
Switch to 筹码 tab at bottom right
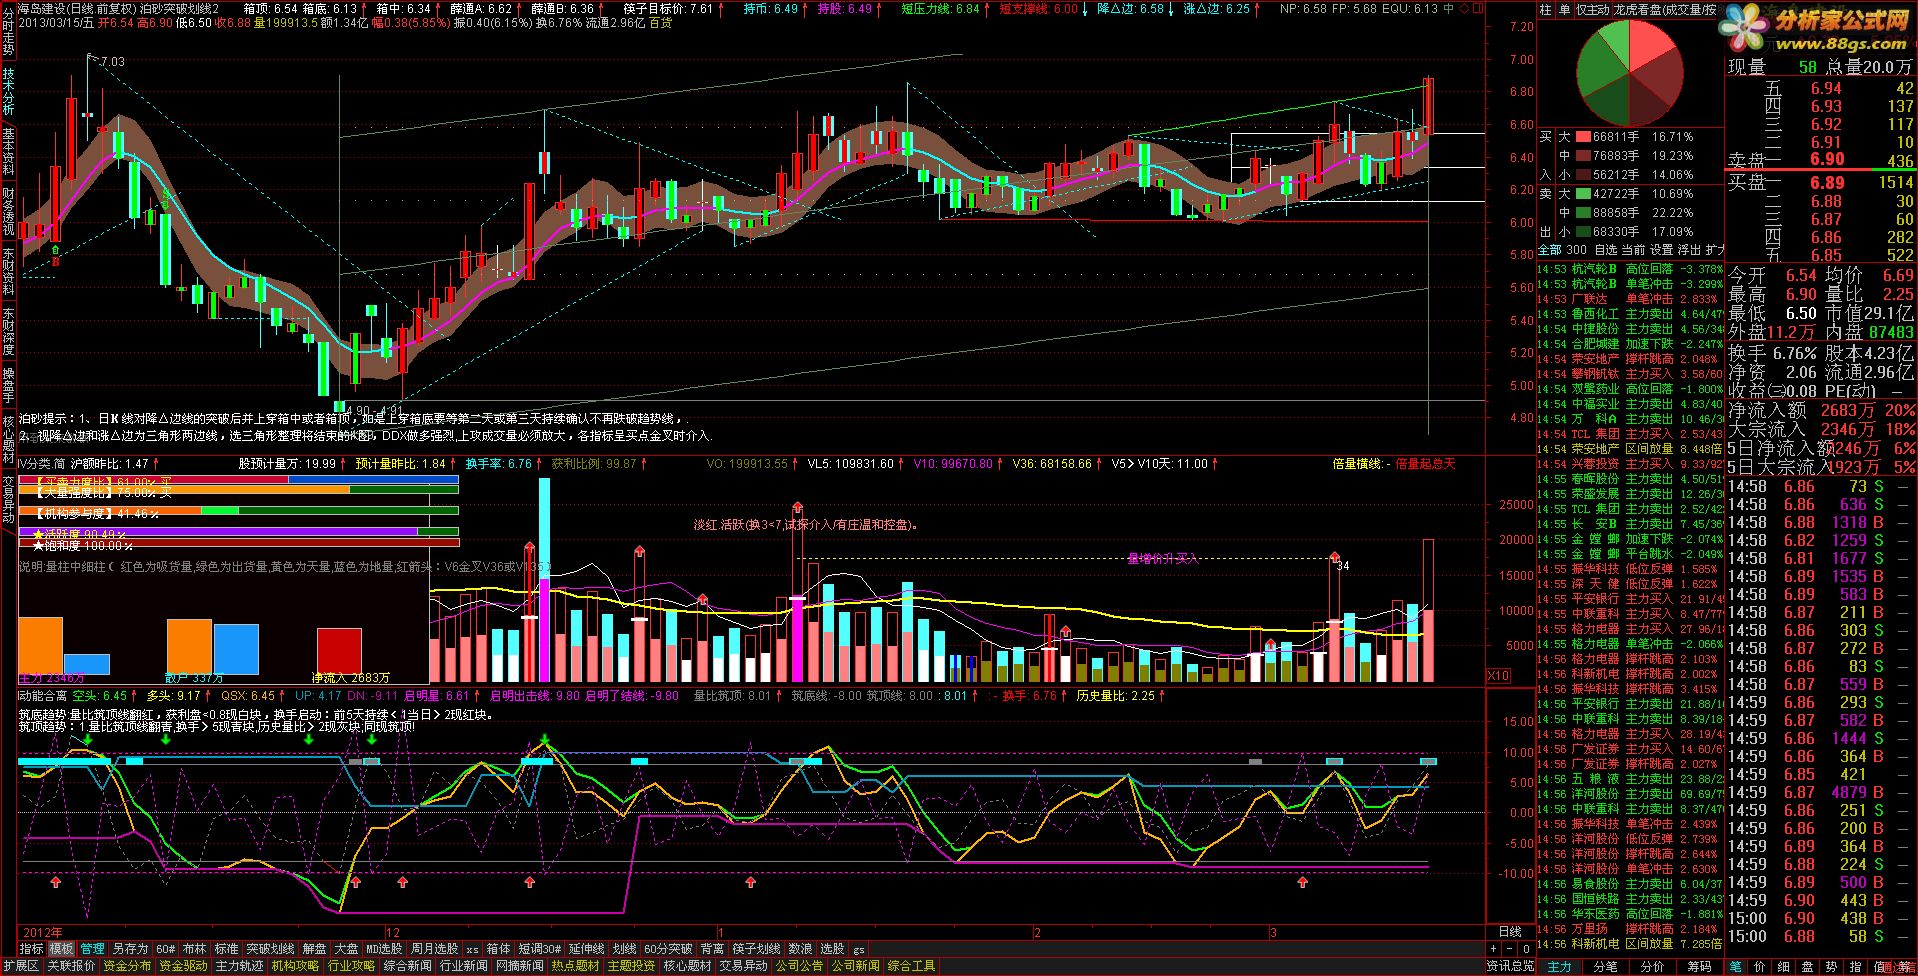[1700, 966]
